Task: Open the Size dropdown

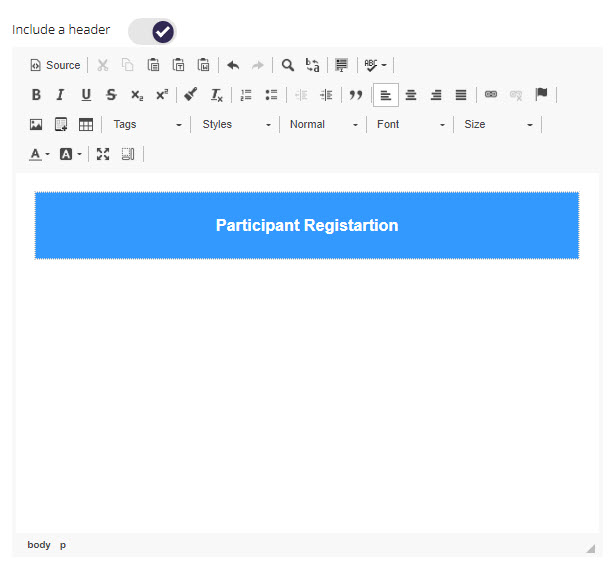Action: [498, 124]
